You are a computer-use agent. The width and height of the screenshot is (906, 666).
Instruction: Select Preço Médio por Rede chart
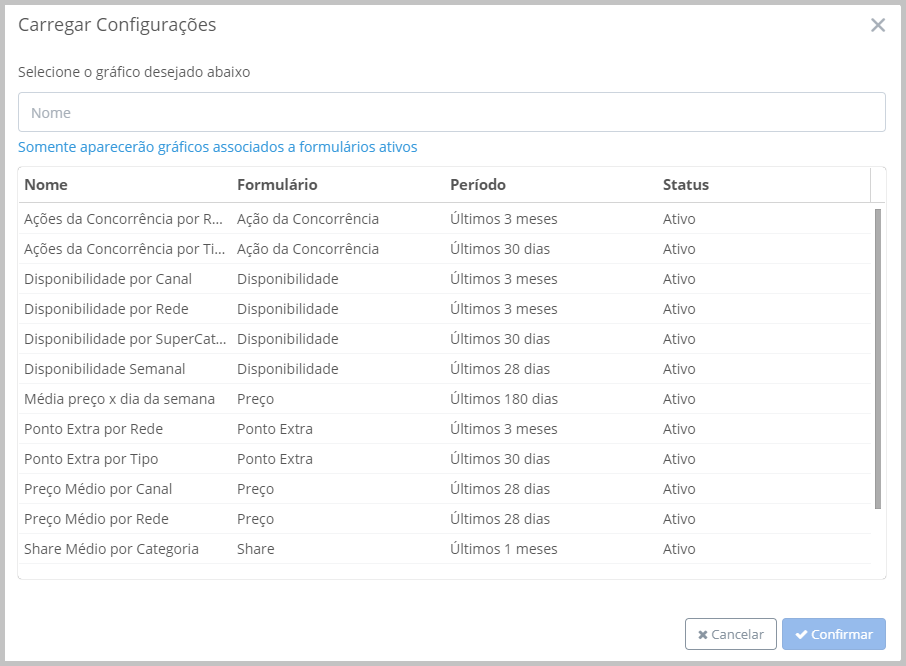96,519
